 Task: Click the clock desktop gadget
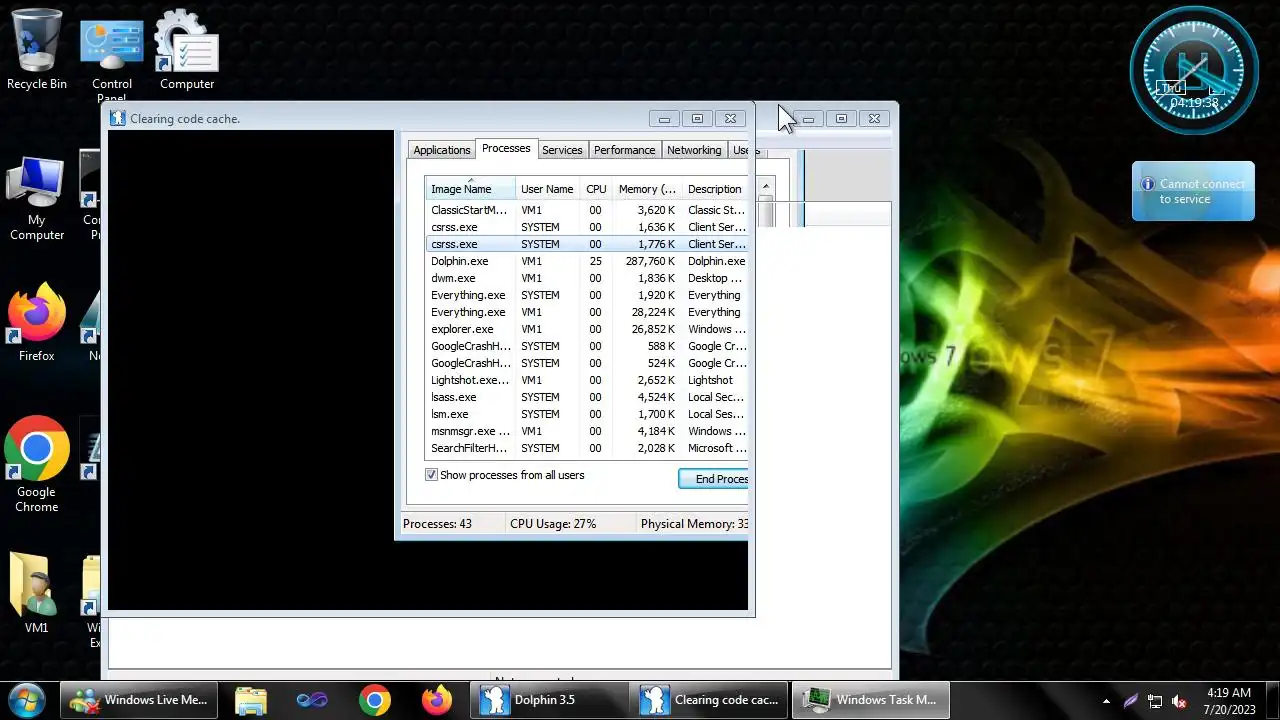click(1194, 70)
